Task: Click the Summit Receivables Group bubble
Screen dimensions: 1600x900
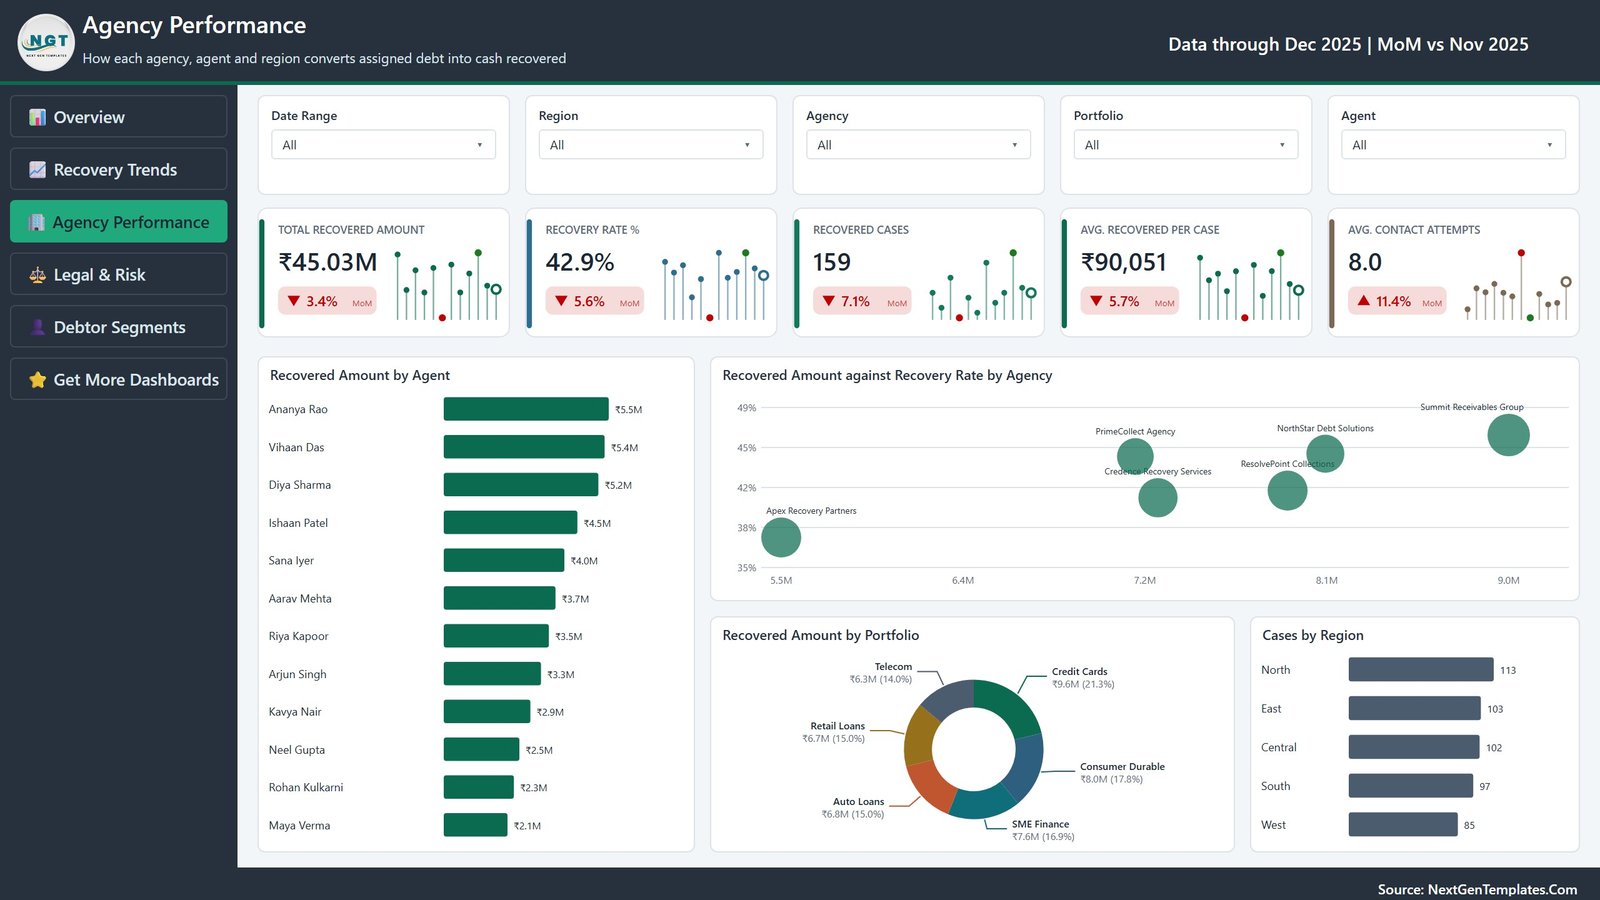Action: 1508,435
